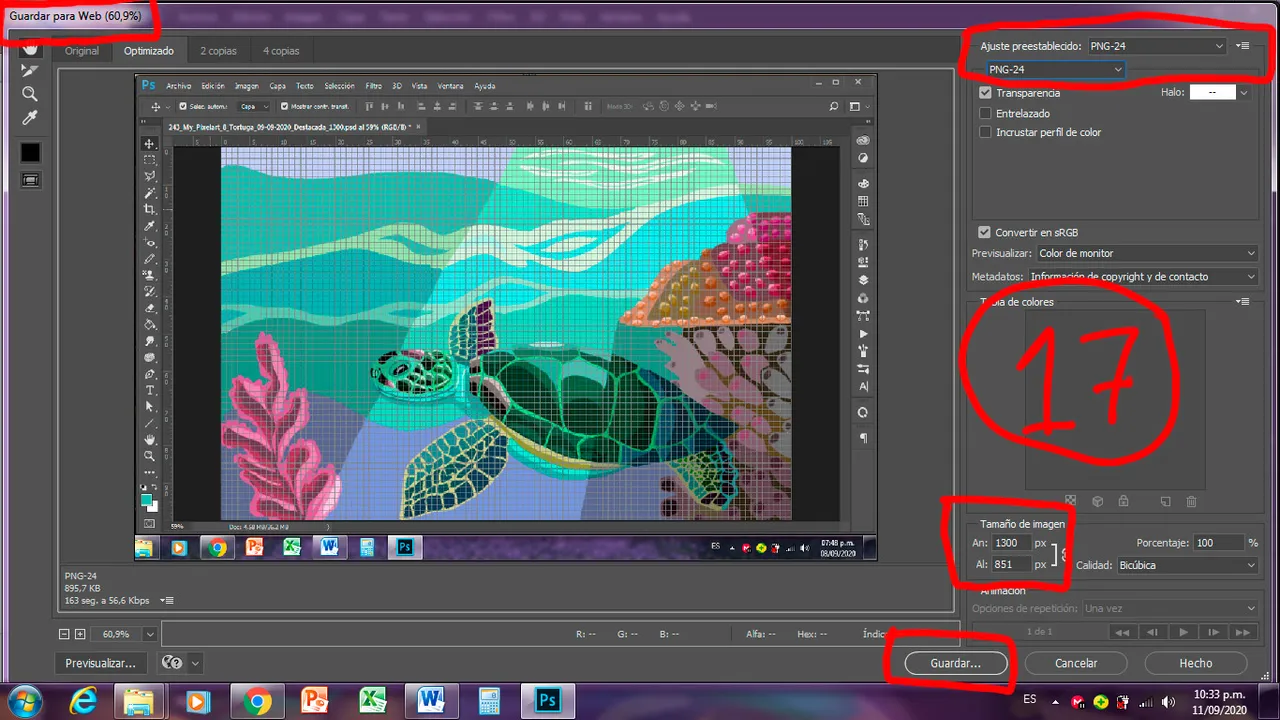
Task: Click the first frame animation button
Action: 1123,632
